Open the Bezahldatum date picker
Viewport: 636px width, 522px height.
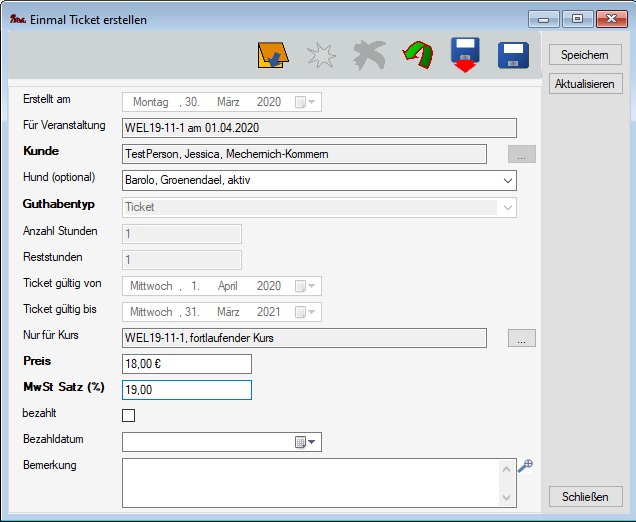click(x=305, y=442)
